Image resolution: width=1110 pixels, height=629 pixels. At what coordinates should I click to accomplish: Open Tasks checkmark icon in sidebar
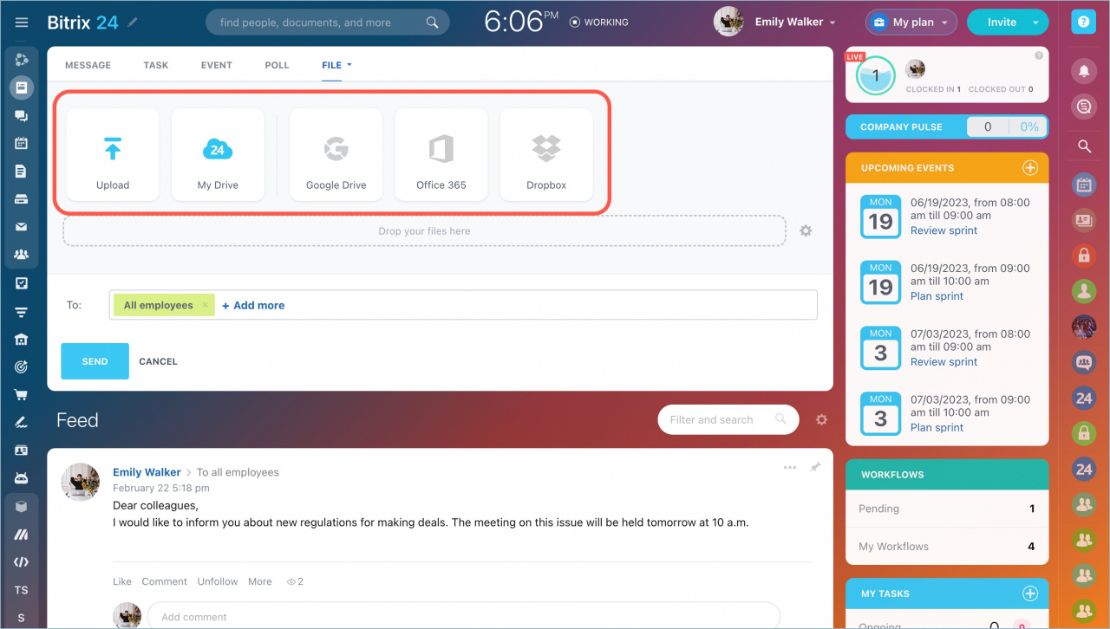21,283
